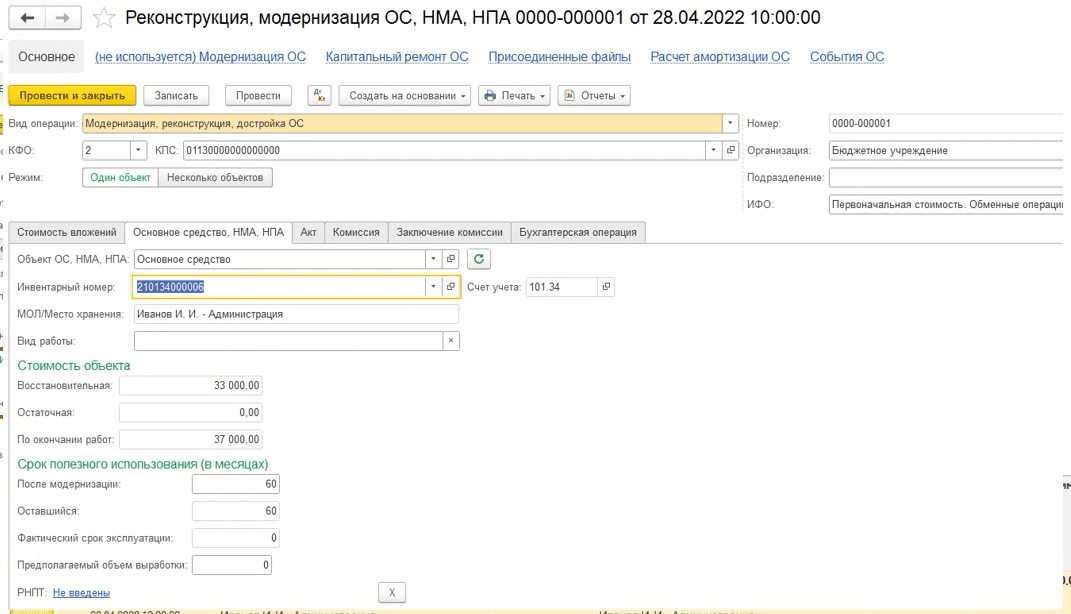Expand the КПС dropdown arrow
Image resolution: width=1071 pixels, height=614 pixels.
point(714,150)
